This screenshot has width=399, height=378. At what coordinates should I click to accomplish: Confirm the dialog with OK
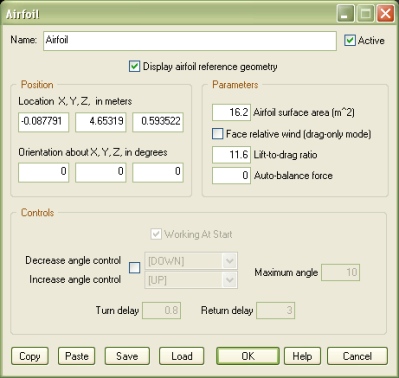coord(248,356)
